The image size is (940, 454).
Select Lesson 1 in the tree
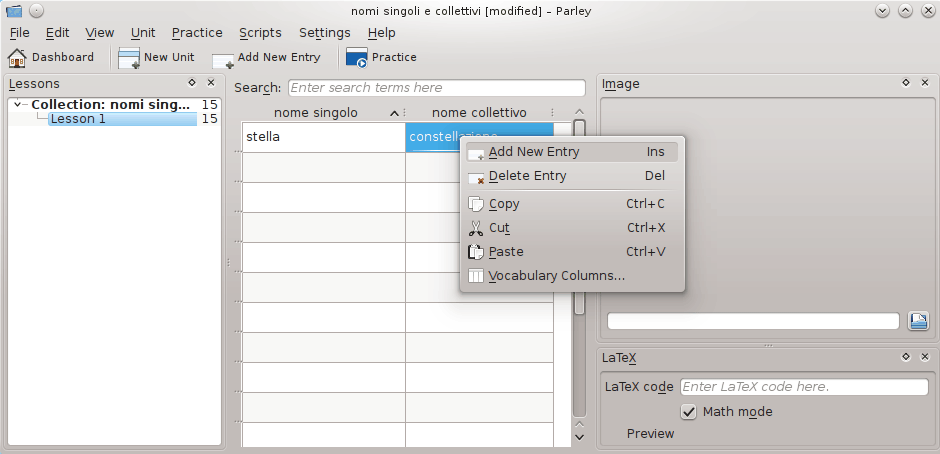(x=78, y=119)
